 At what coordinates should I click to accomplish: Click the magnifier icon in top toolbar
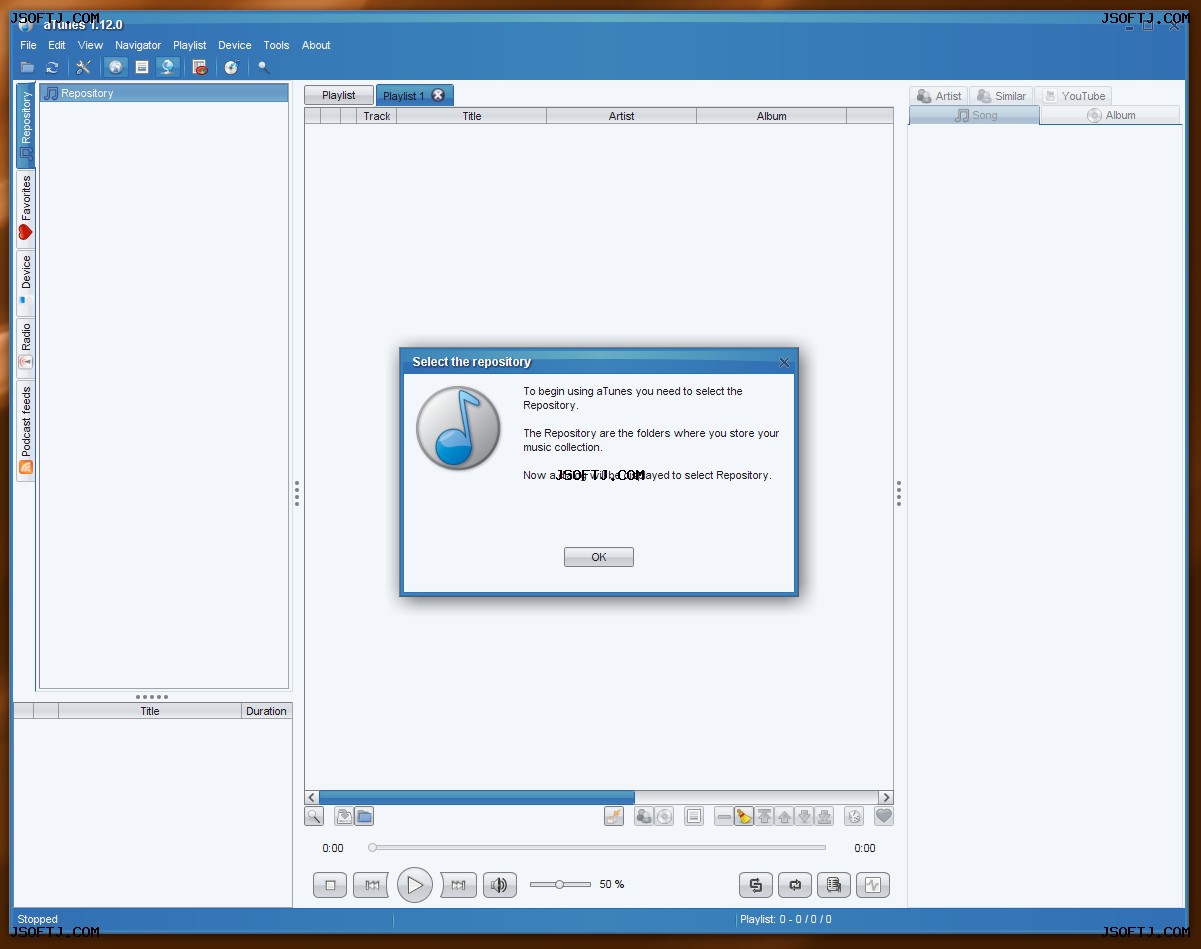pos(264,68)
